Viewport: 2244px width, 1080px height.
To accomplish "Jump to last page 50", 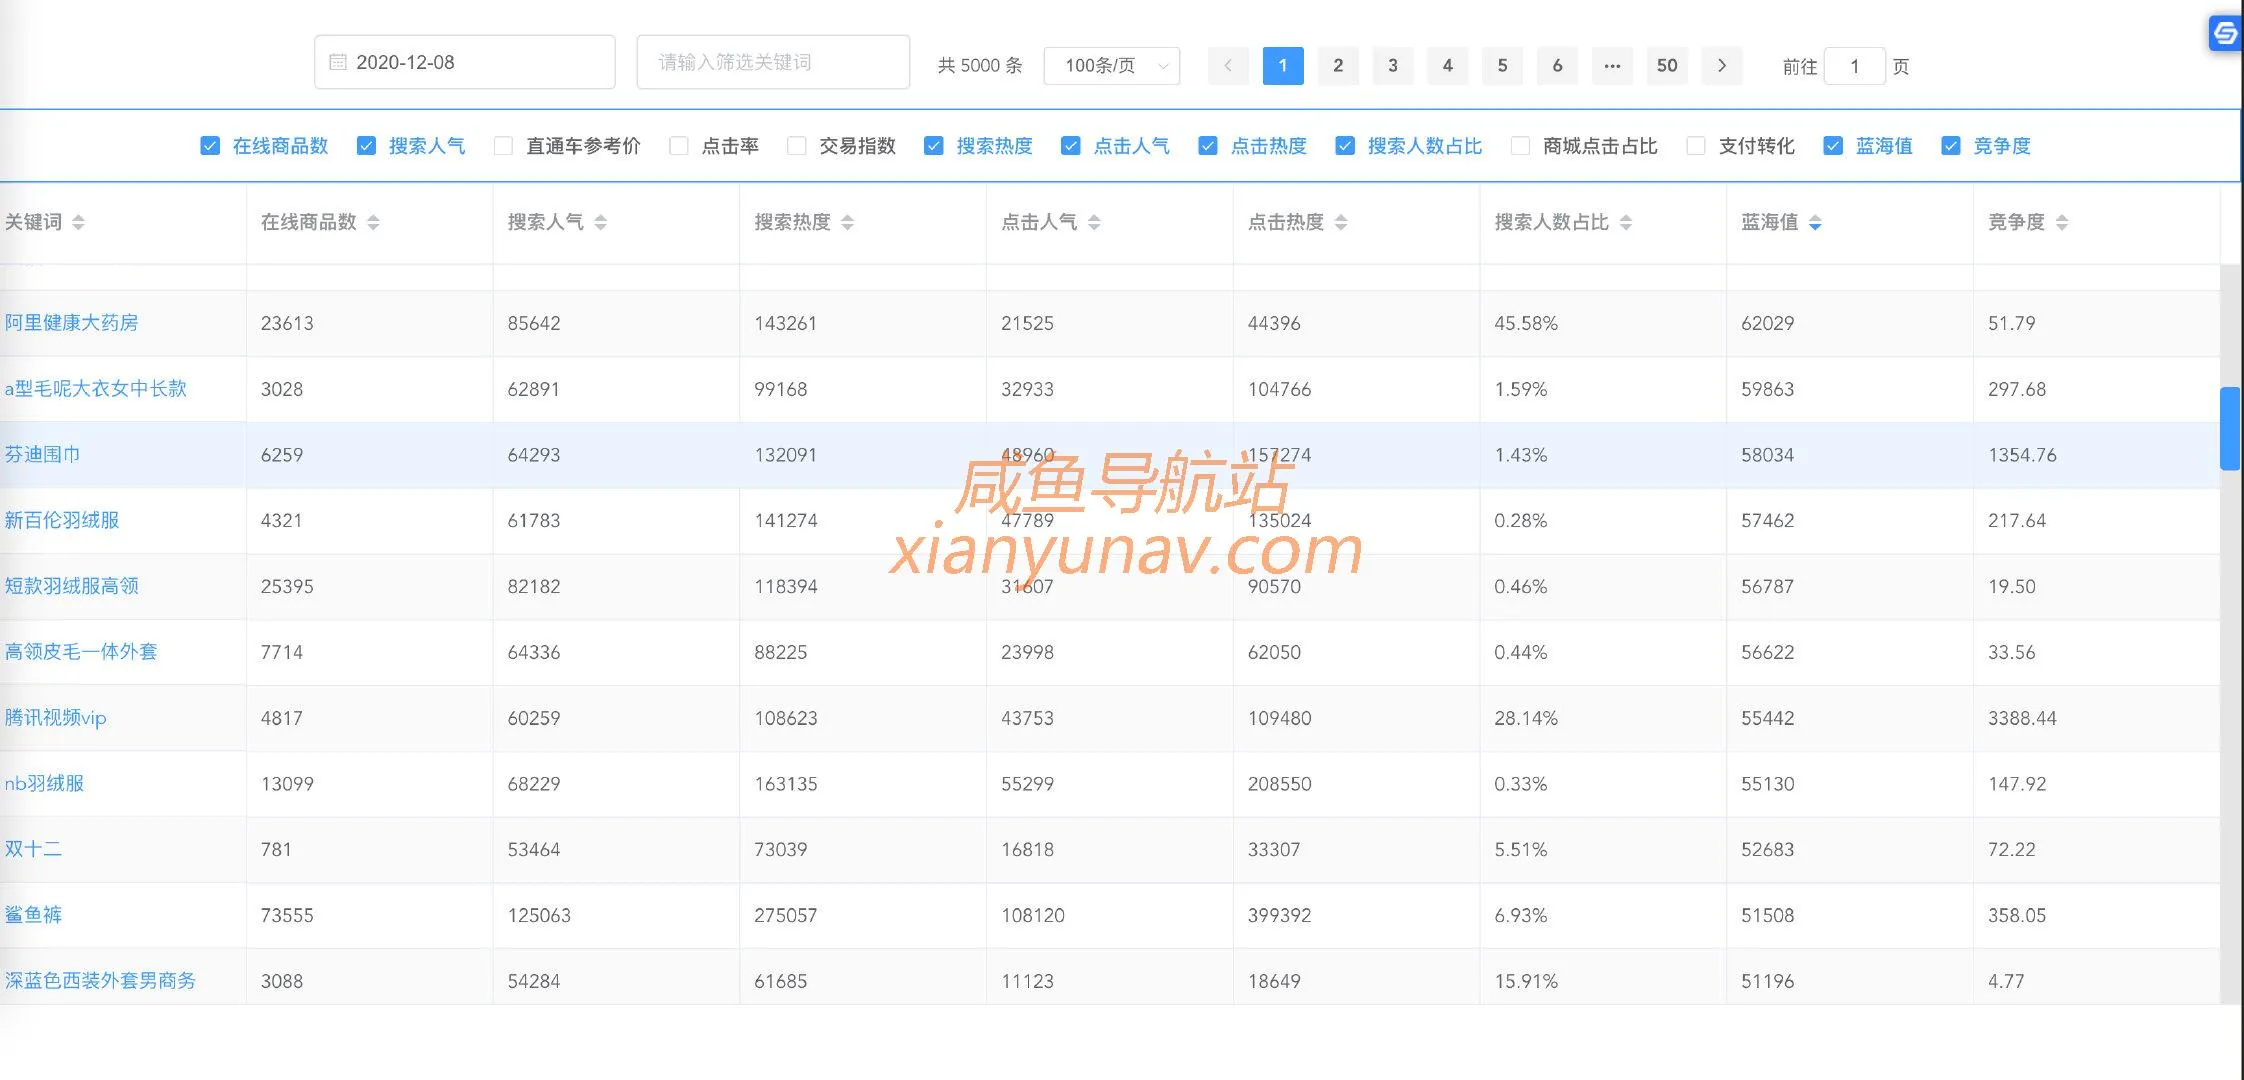I will 1666,66.
